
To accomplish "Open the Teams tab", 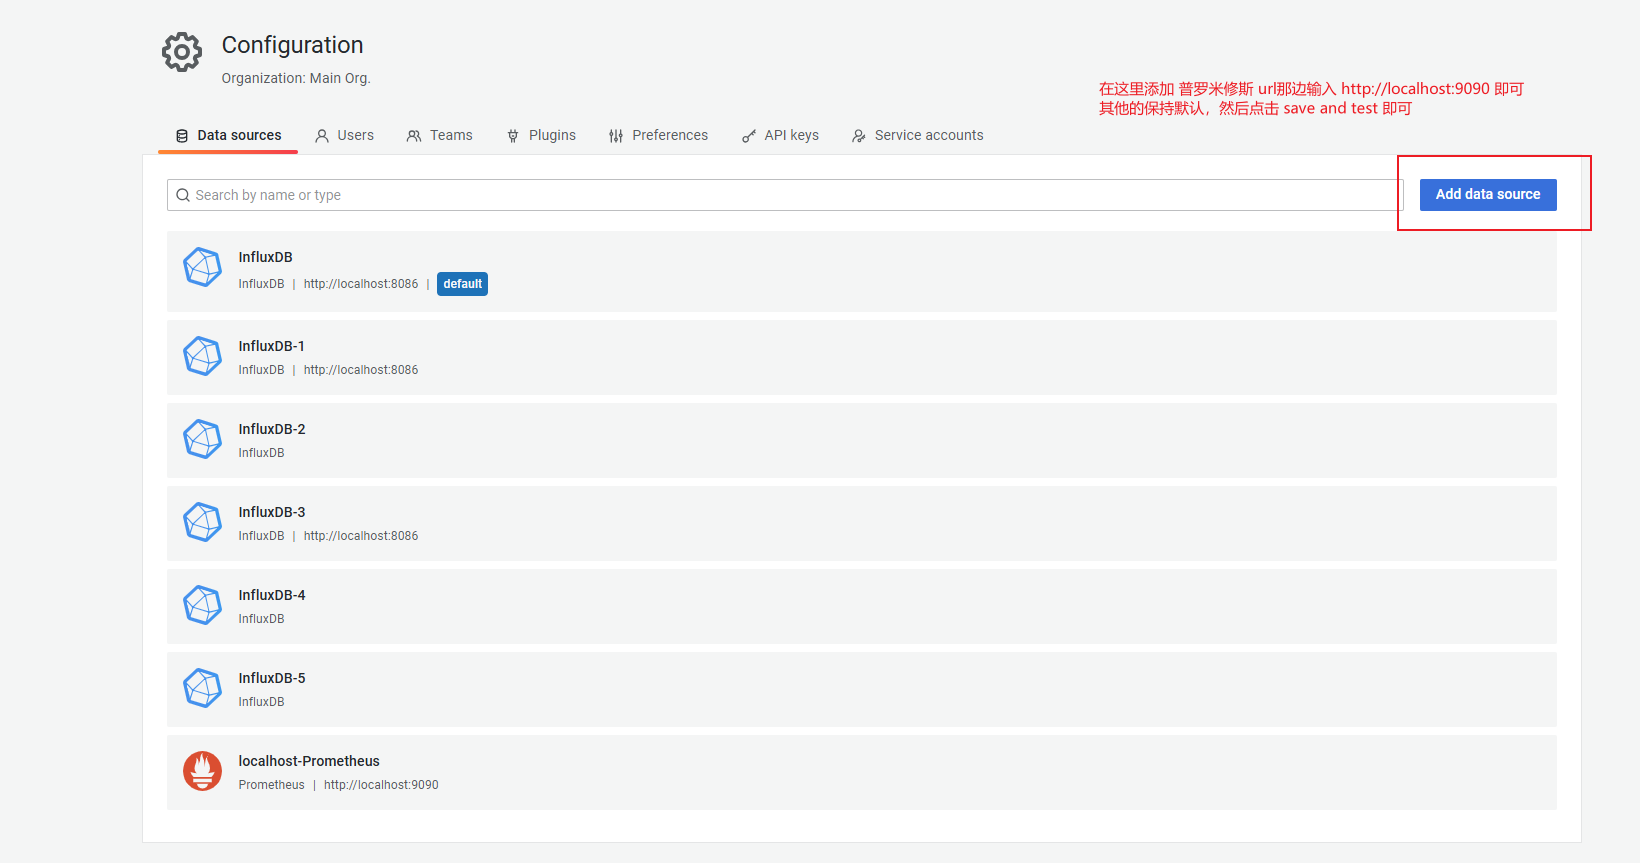I will (x=440, y=135).
